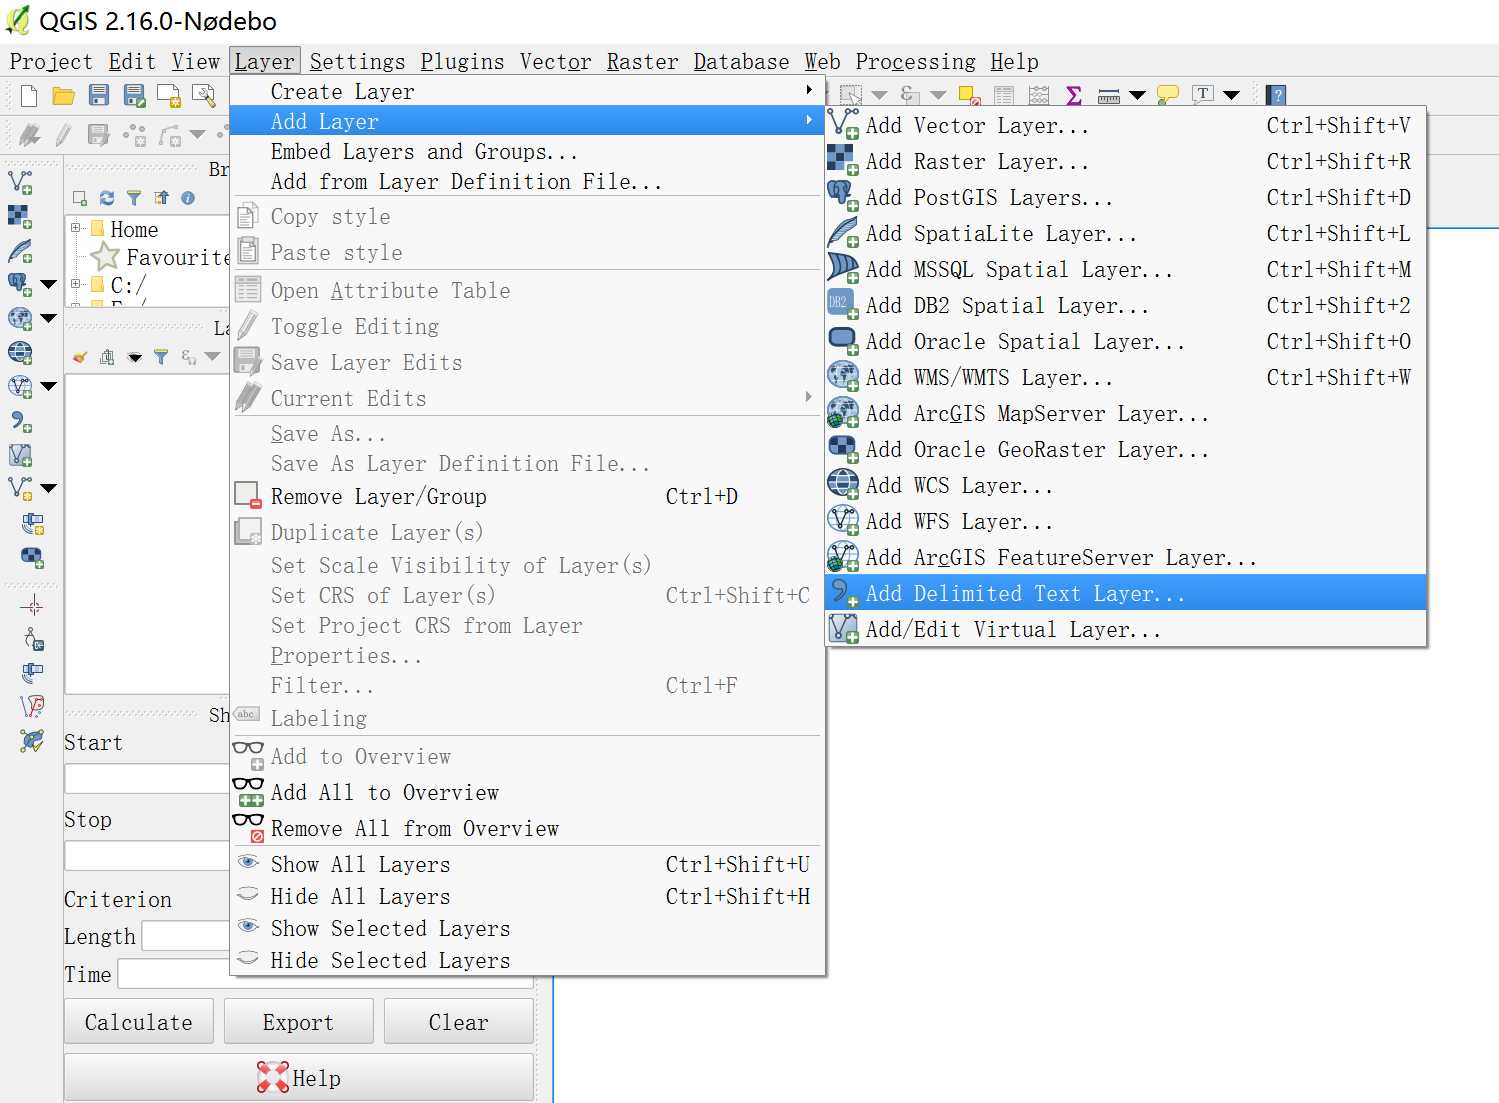Expand the Home folder in Browser
Image resolution: width=1499 pixels, height=1103 pixels.
[76, 228]
